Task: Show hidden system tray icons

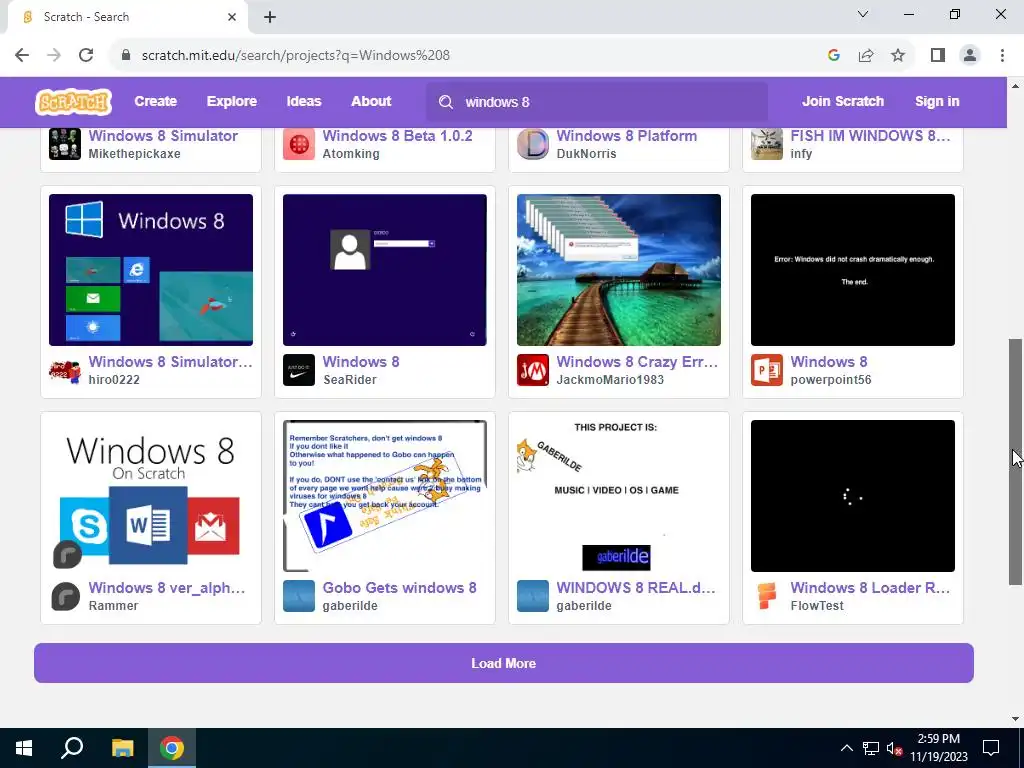Action: (846, 748)
